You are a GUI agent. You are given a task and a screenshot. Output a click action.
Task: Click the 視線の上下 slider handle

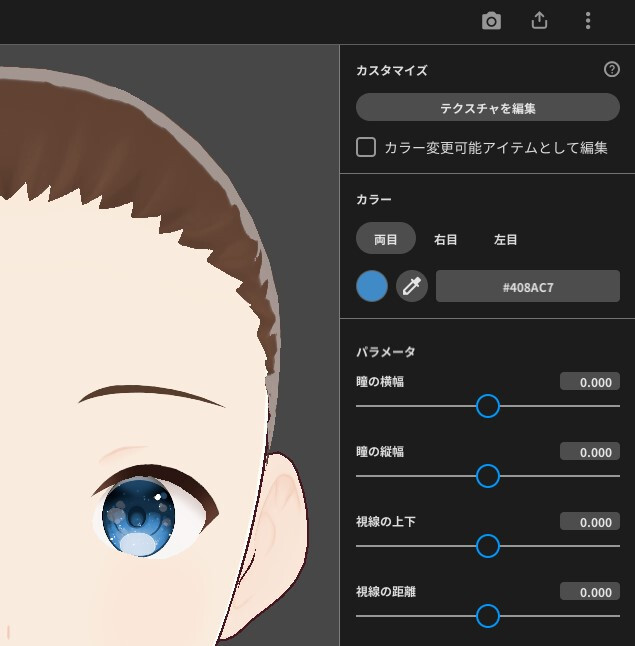pyautogui.click(x=488, y=546)
